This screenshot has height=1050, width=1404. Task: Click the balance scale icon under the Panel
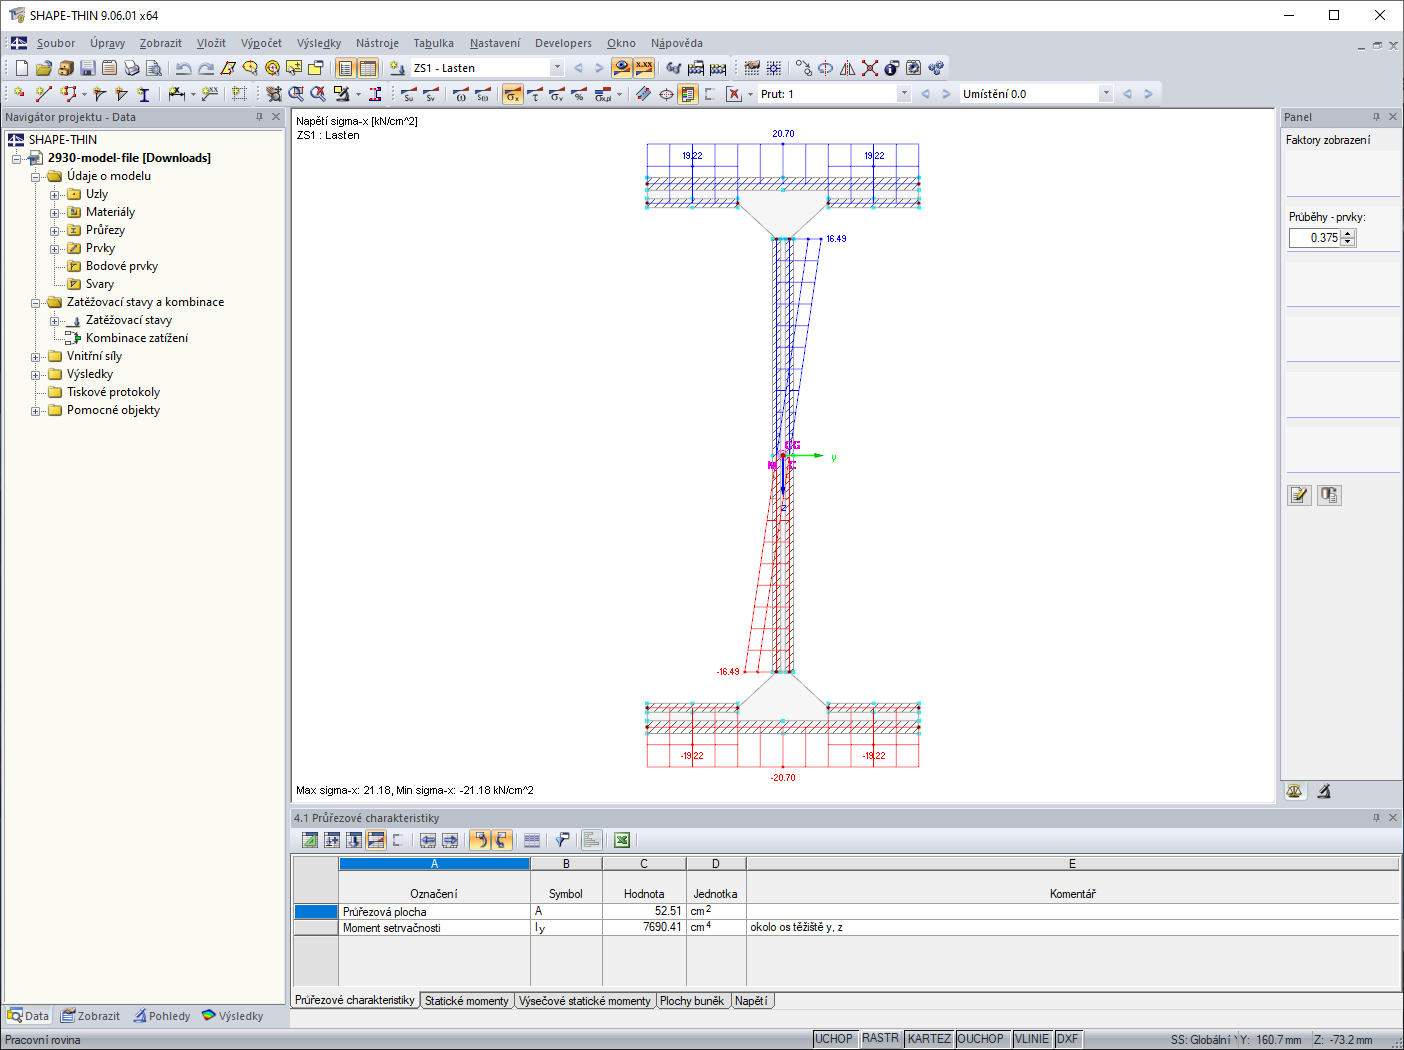(1295, 791)
